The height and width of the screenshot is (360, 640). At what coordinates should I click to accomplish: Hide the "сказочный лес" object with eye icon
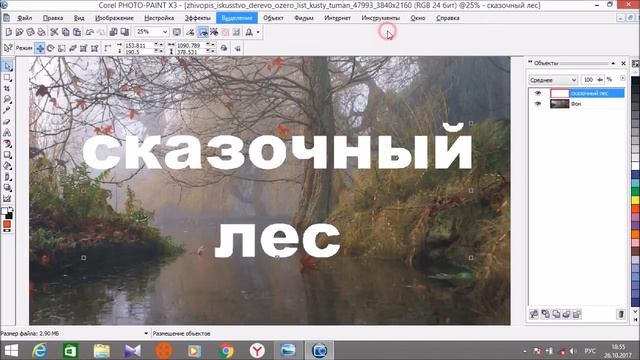[538, 93]
